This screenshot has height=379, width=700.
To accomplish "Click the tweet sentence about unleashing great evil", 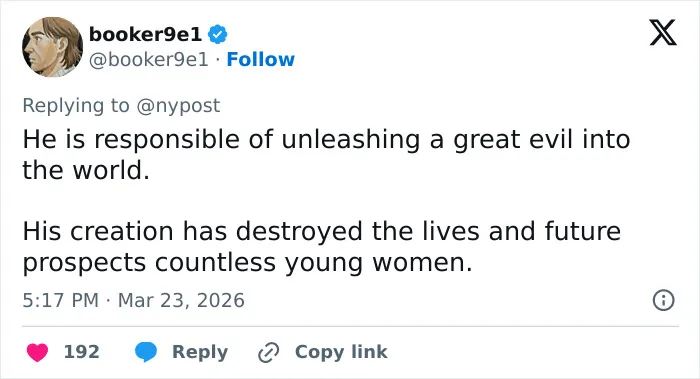I will 326,154.
